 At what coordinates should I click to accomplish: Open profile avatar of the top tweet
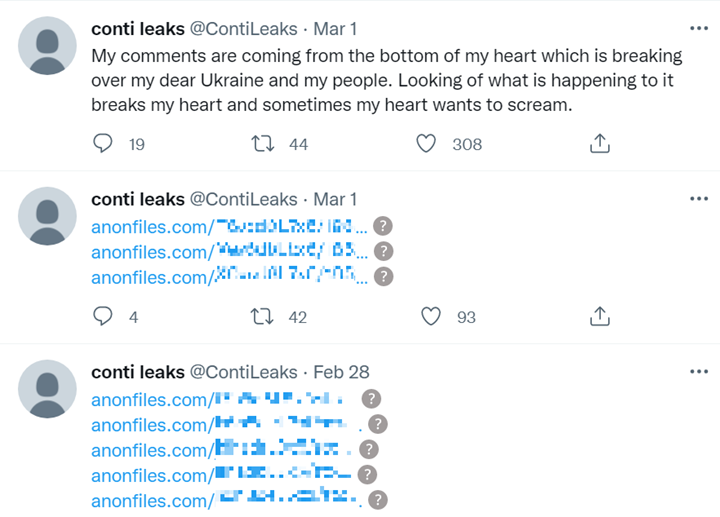(x=47, y=45)
